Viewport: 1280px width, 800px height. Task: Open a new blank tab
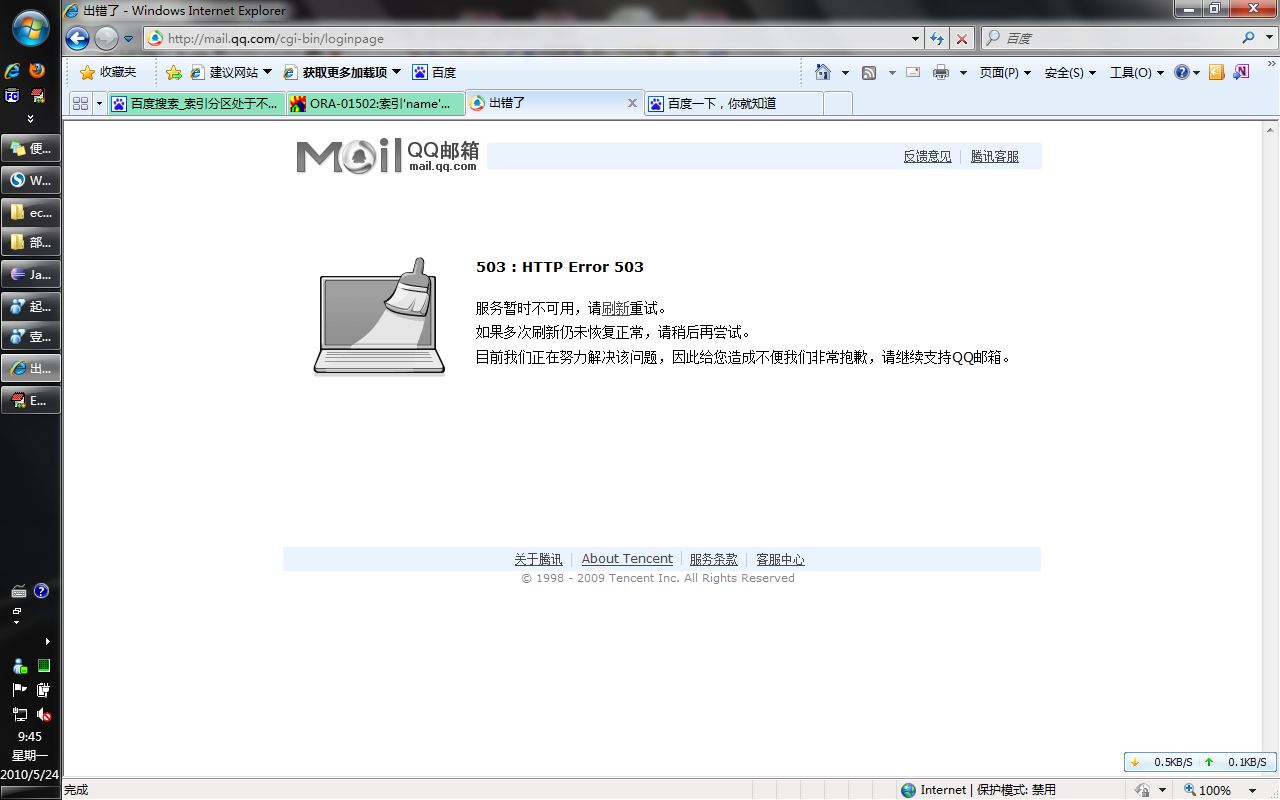(838, 103)
